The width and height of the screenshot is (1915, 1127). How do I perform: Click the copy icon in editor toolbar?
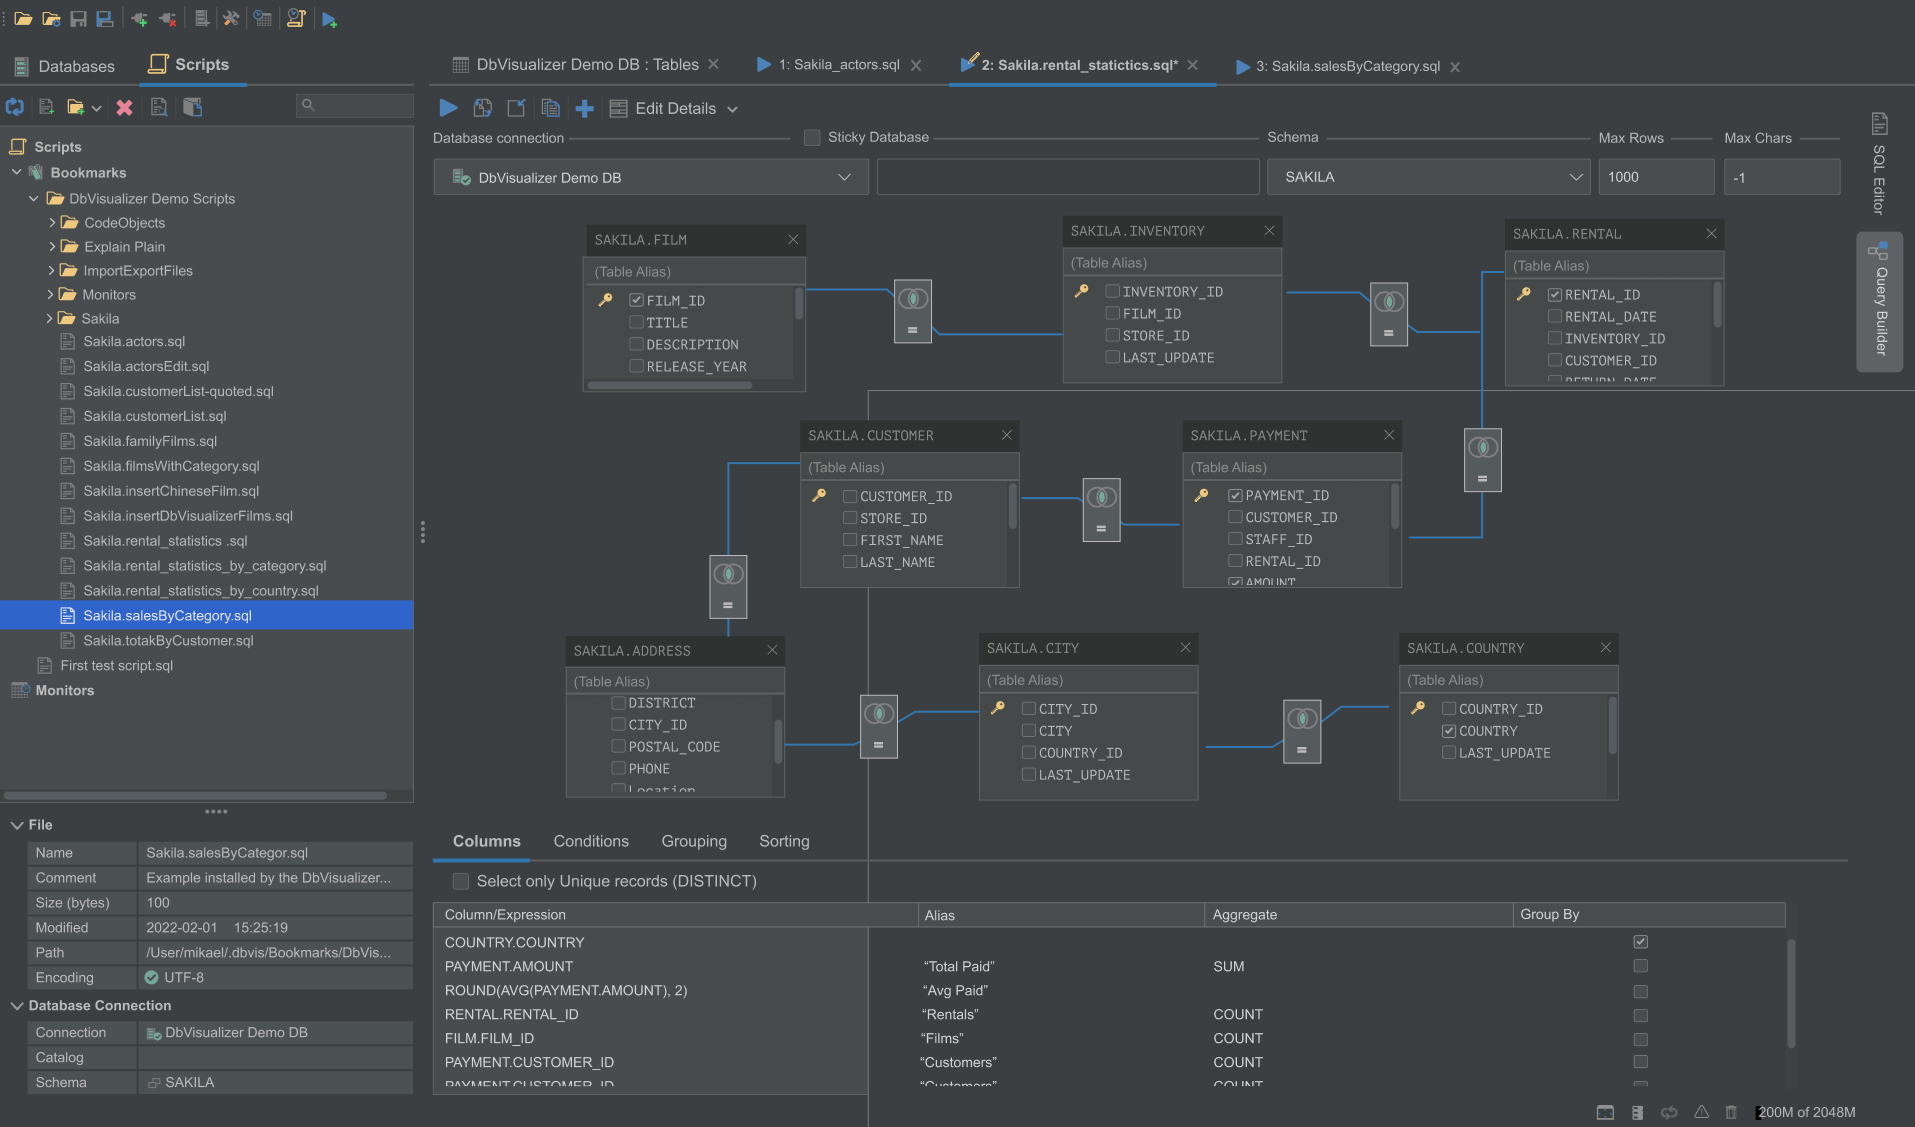(x=550, y=108)
